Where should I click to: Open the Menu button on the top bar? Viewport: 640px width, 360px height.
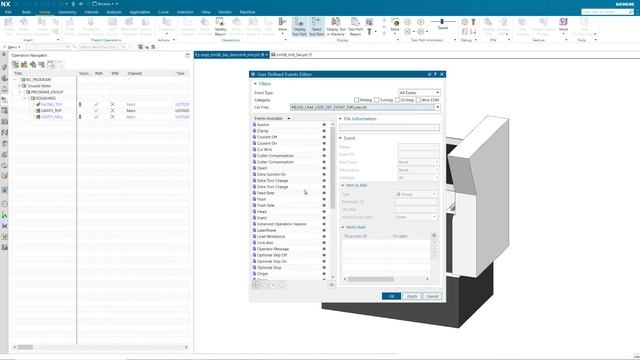pos(12,47)
